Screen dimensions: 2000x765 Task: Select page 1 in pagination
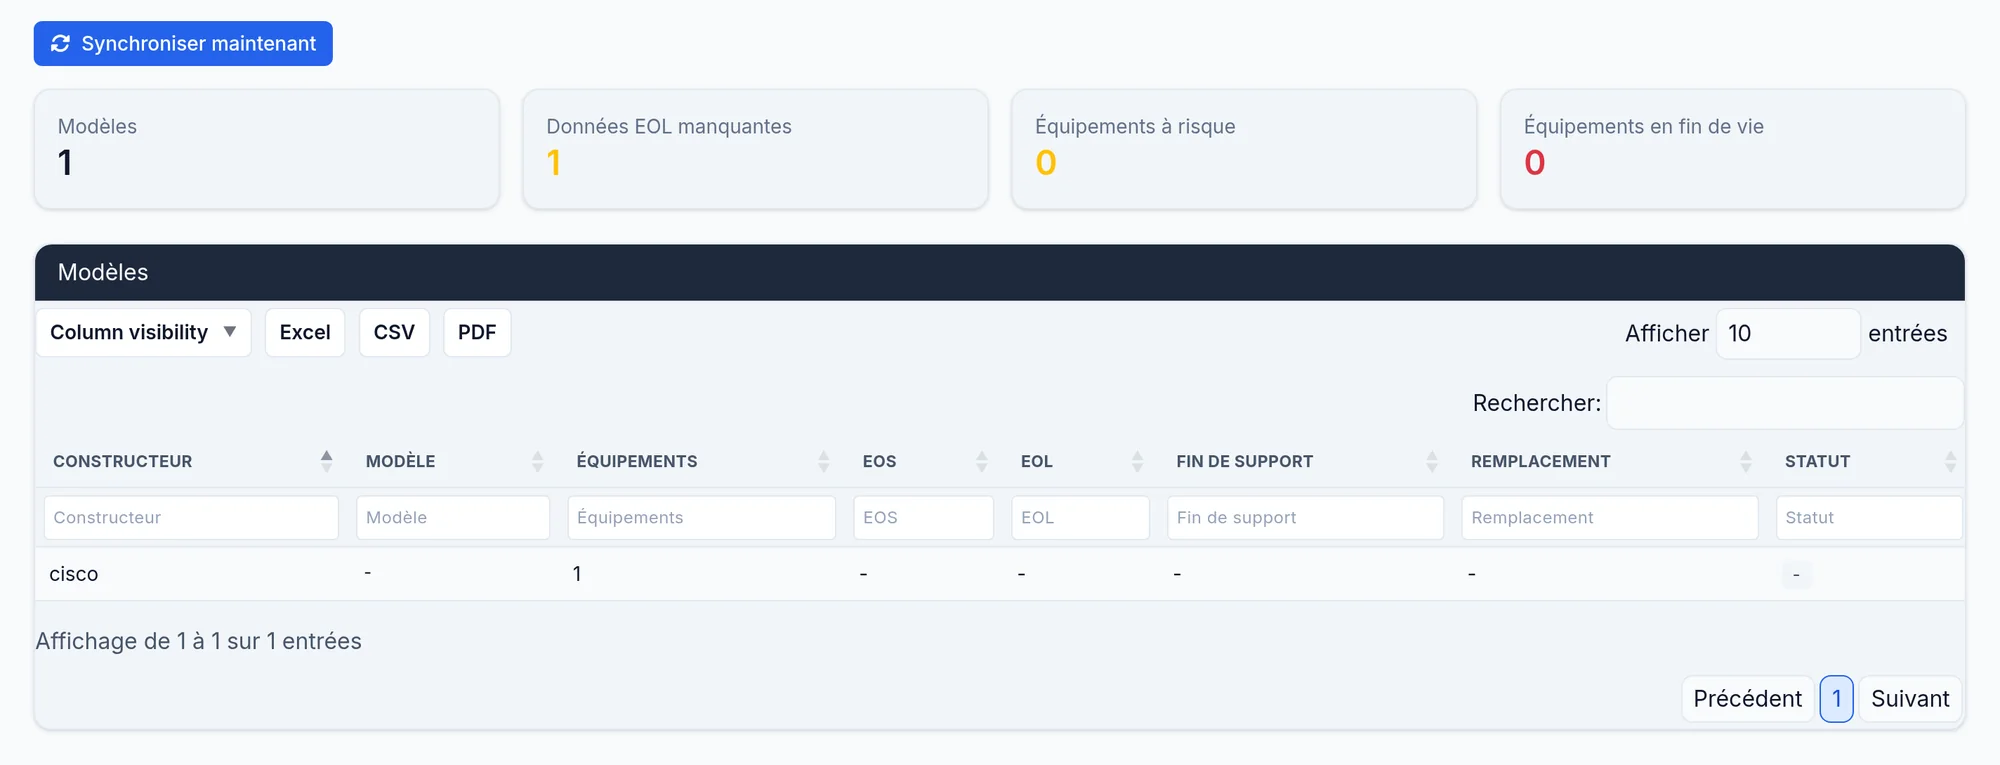tap(1837, 699)
